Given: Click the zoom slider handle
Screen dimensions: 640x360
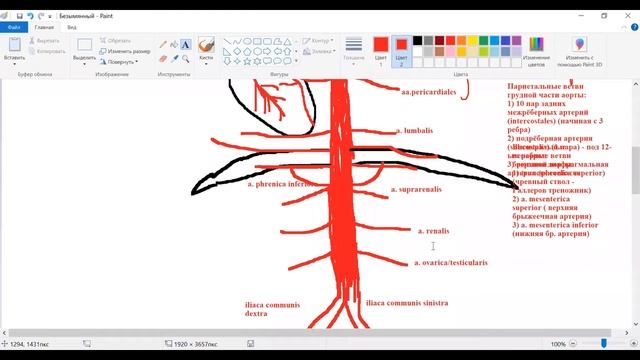Looking at the screenshot, I should pyautogui.click(x=604, y=344).
